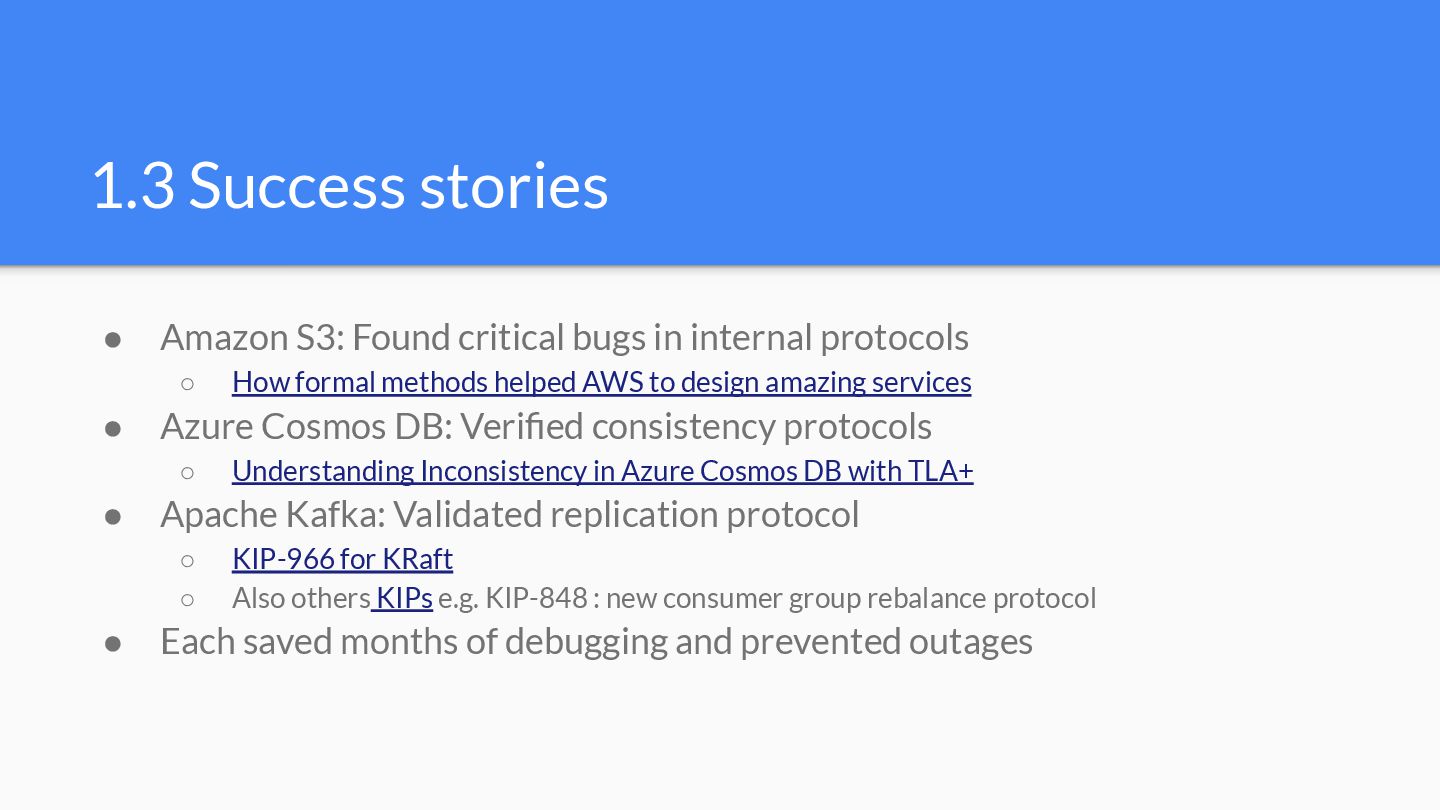Click the "1.3 Success stories" slide title

pos(349,185)
